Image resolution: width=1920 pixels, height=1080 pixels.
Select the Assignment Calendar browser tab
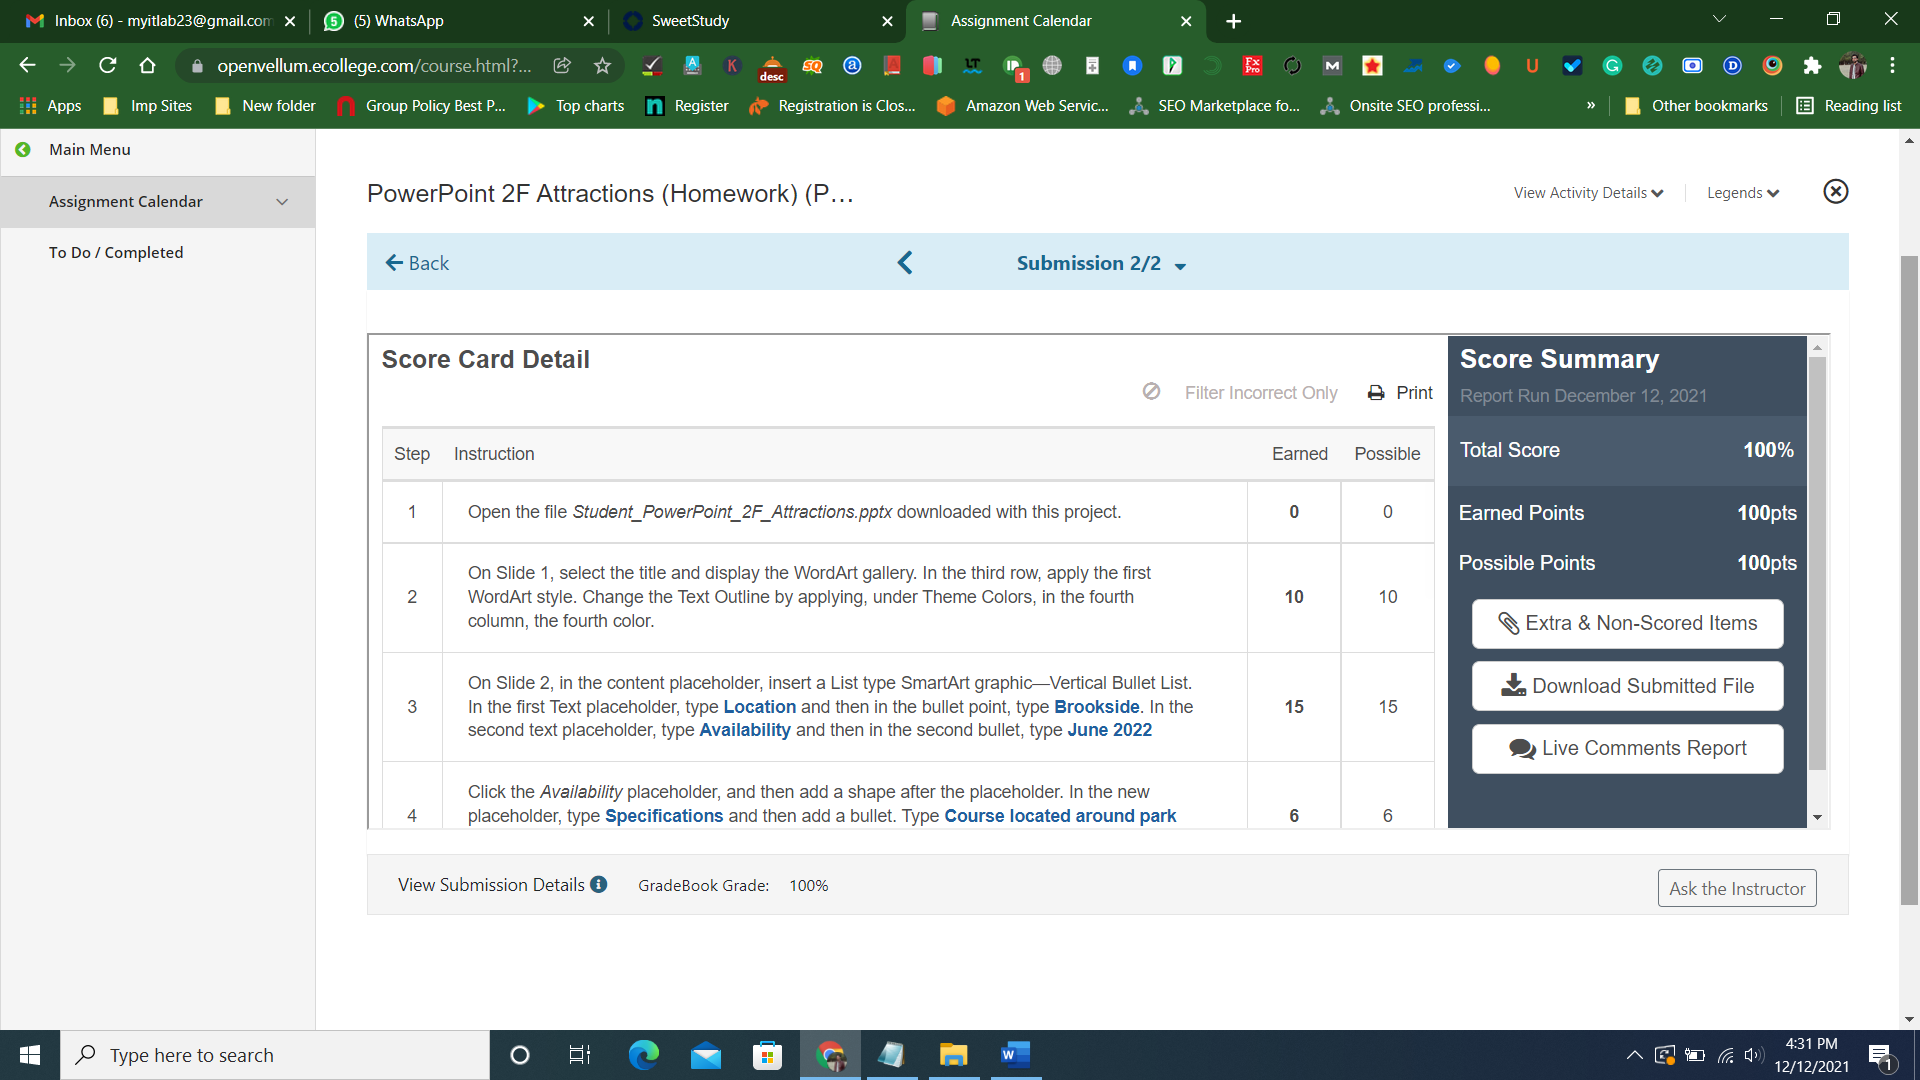pyautogui.click(x=1055, y=21)
